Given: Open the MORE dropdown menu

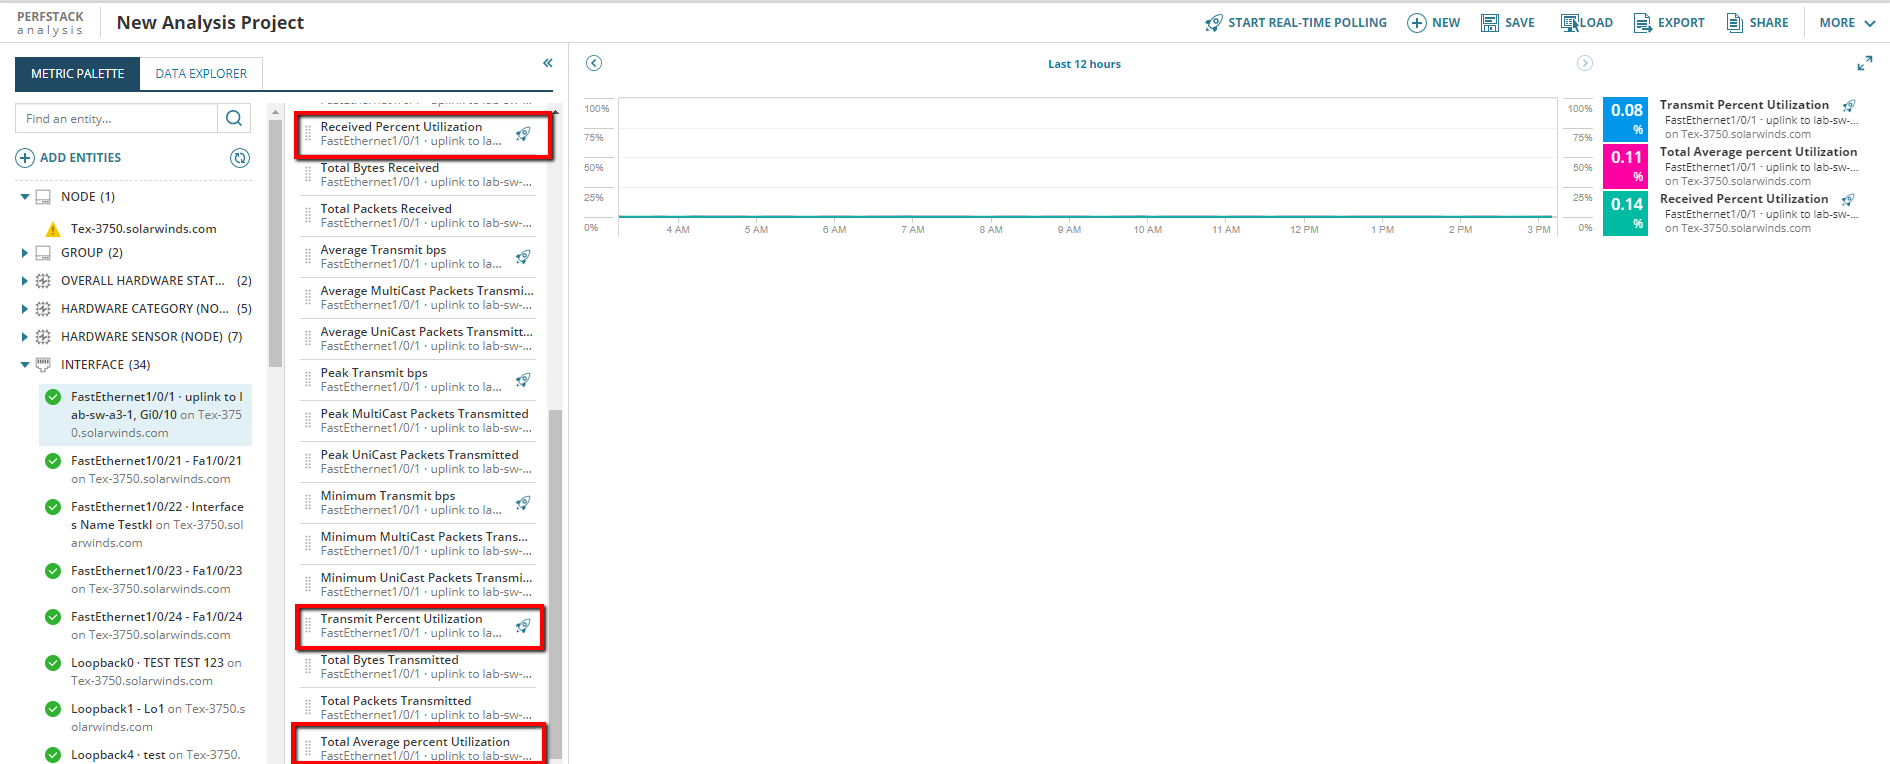Looking at the screenshot, I should pyautogui.click(x=1847, y=23).
